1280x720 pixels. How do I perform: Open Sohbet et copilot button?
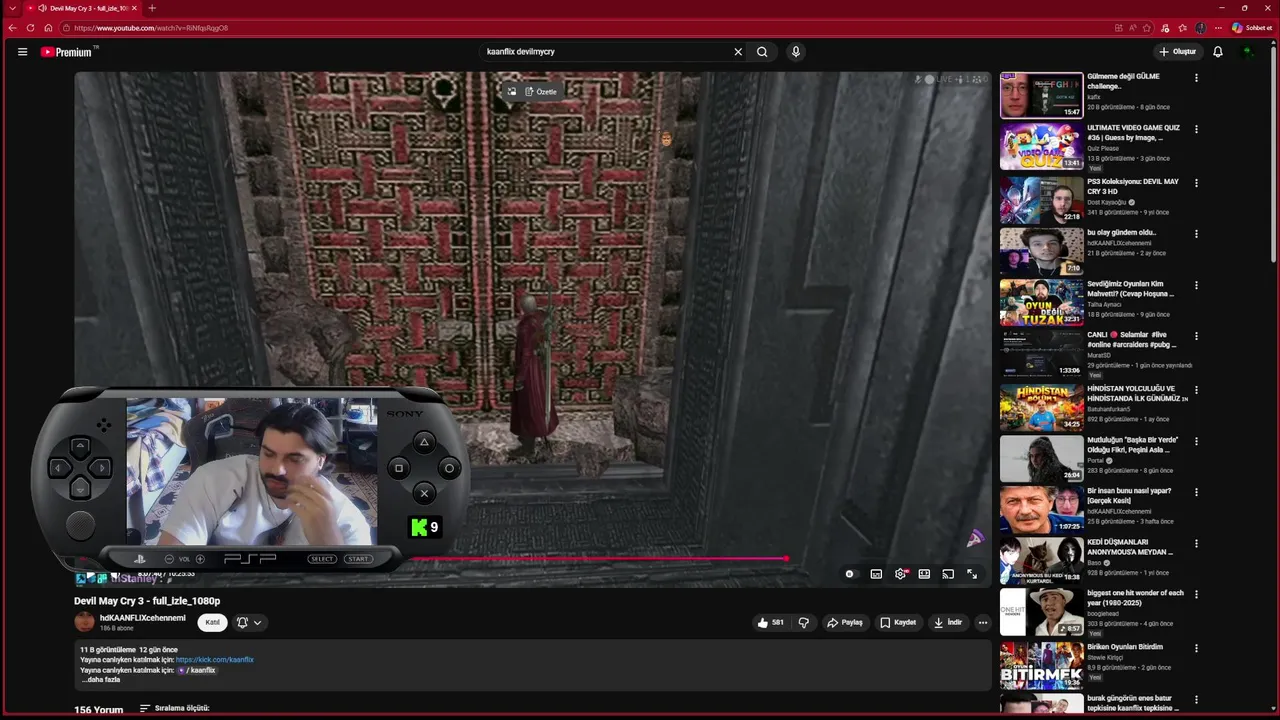(x=1252, y=28)
